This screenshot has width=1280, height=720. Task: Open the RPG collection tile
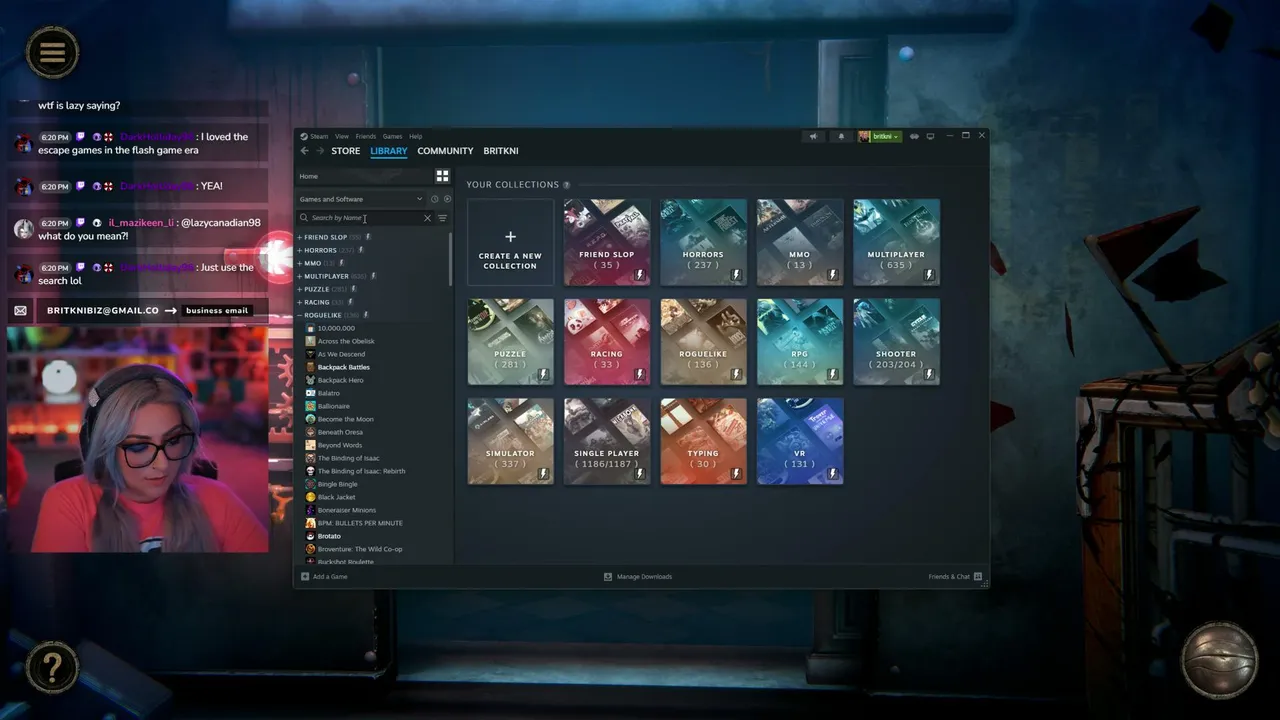click(800, 341)
